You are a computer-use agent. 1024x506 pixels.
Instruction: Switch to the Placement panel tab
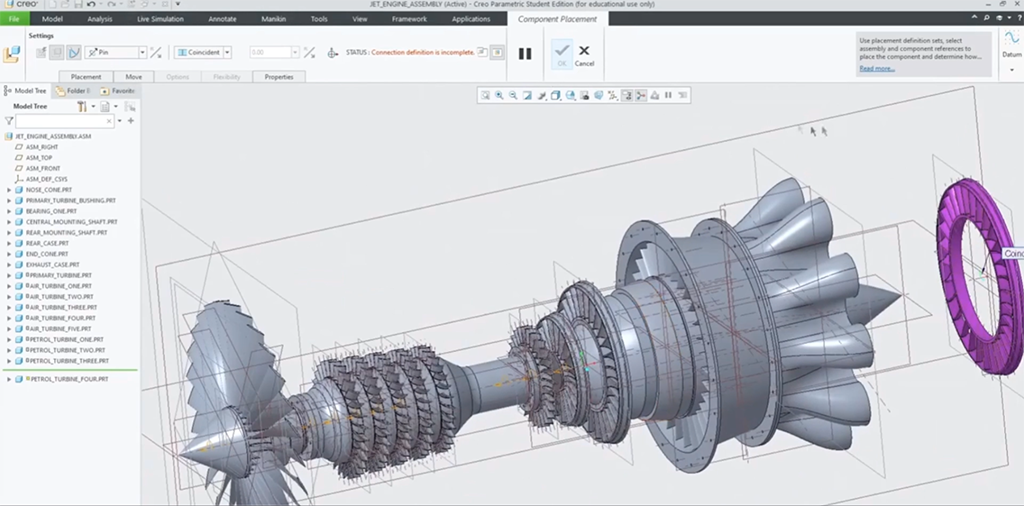click(86, 76)
